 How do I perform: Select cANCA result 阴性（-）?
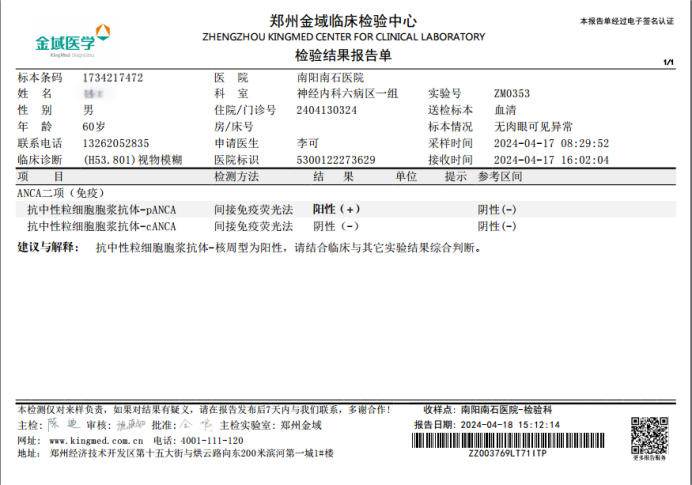pyautogui.click(x=336, y=226)
